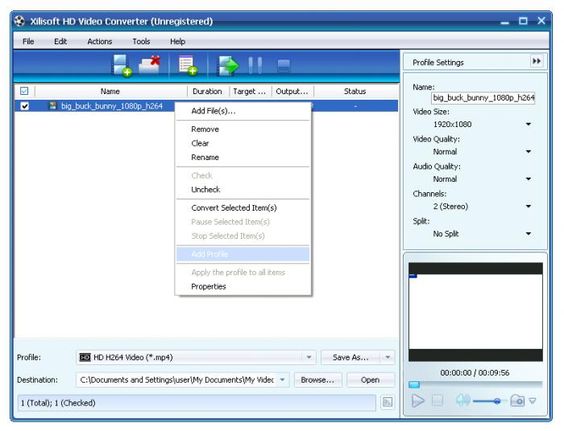The width and height of the screenshot is (564, 431).
Task: Open the log icon beside status bar
Action: click(387, 402)
